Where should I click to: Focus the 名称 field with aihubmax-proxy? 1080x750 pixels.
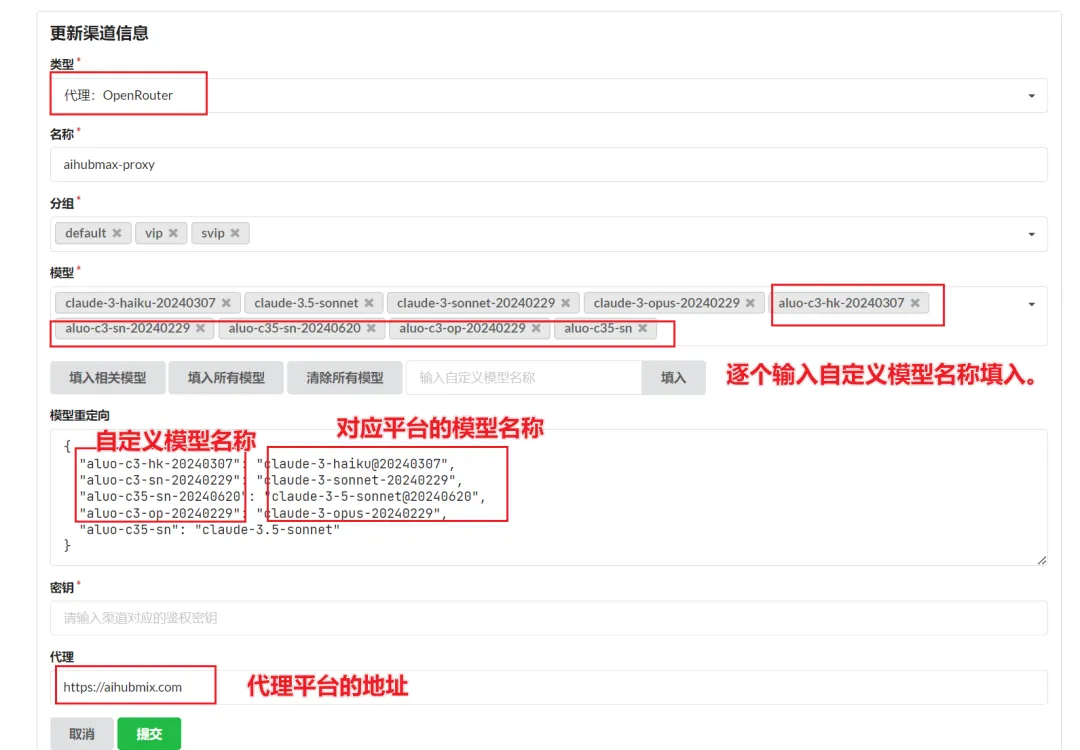pyautogui.click(x=548, y=165)
